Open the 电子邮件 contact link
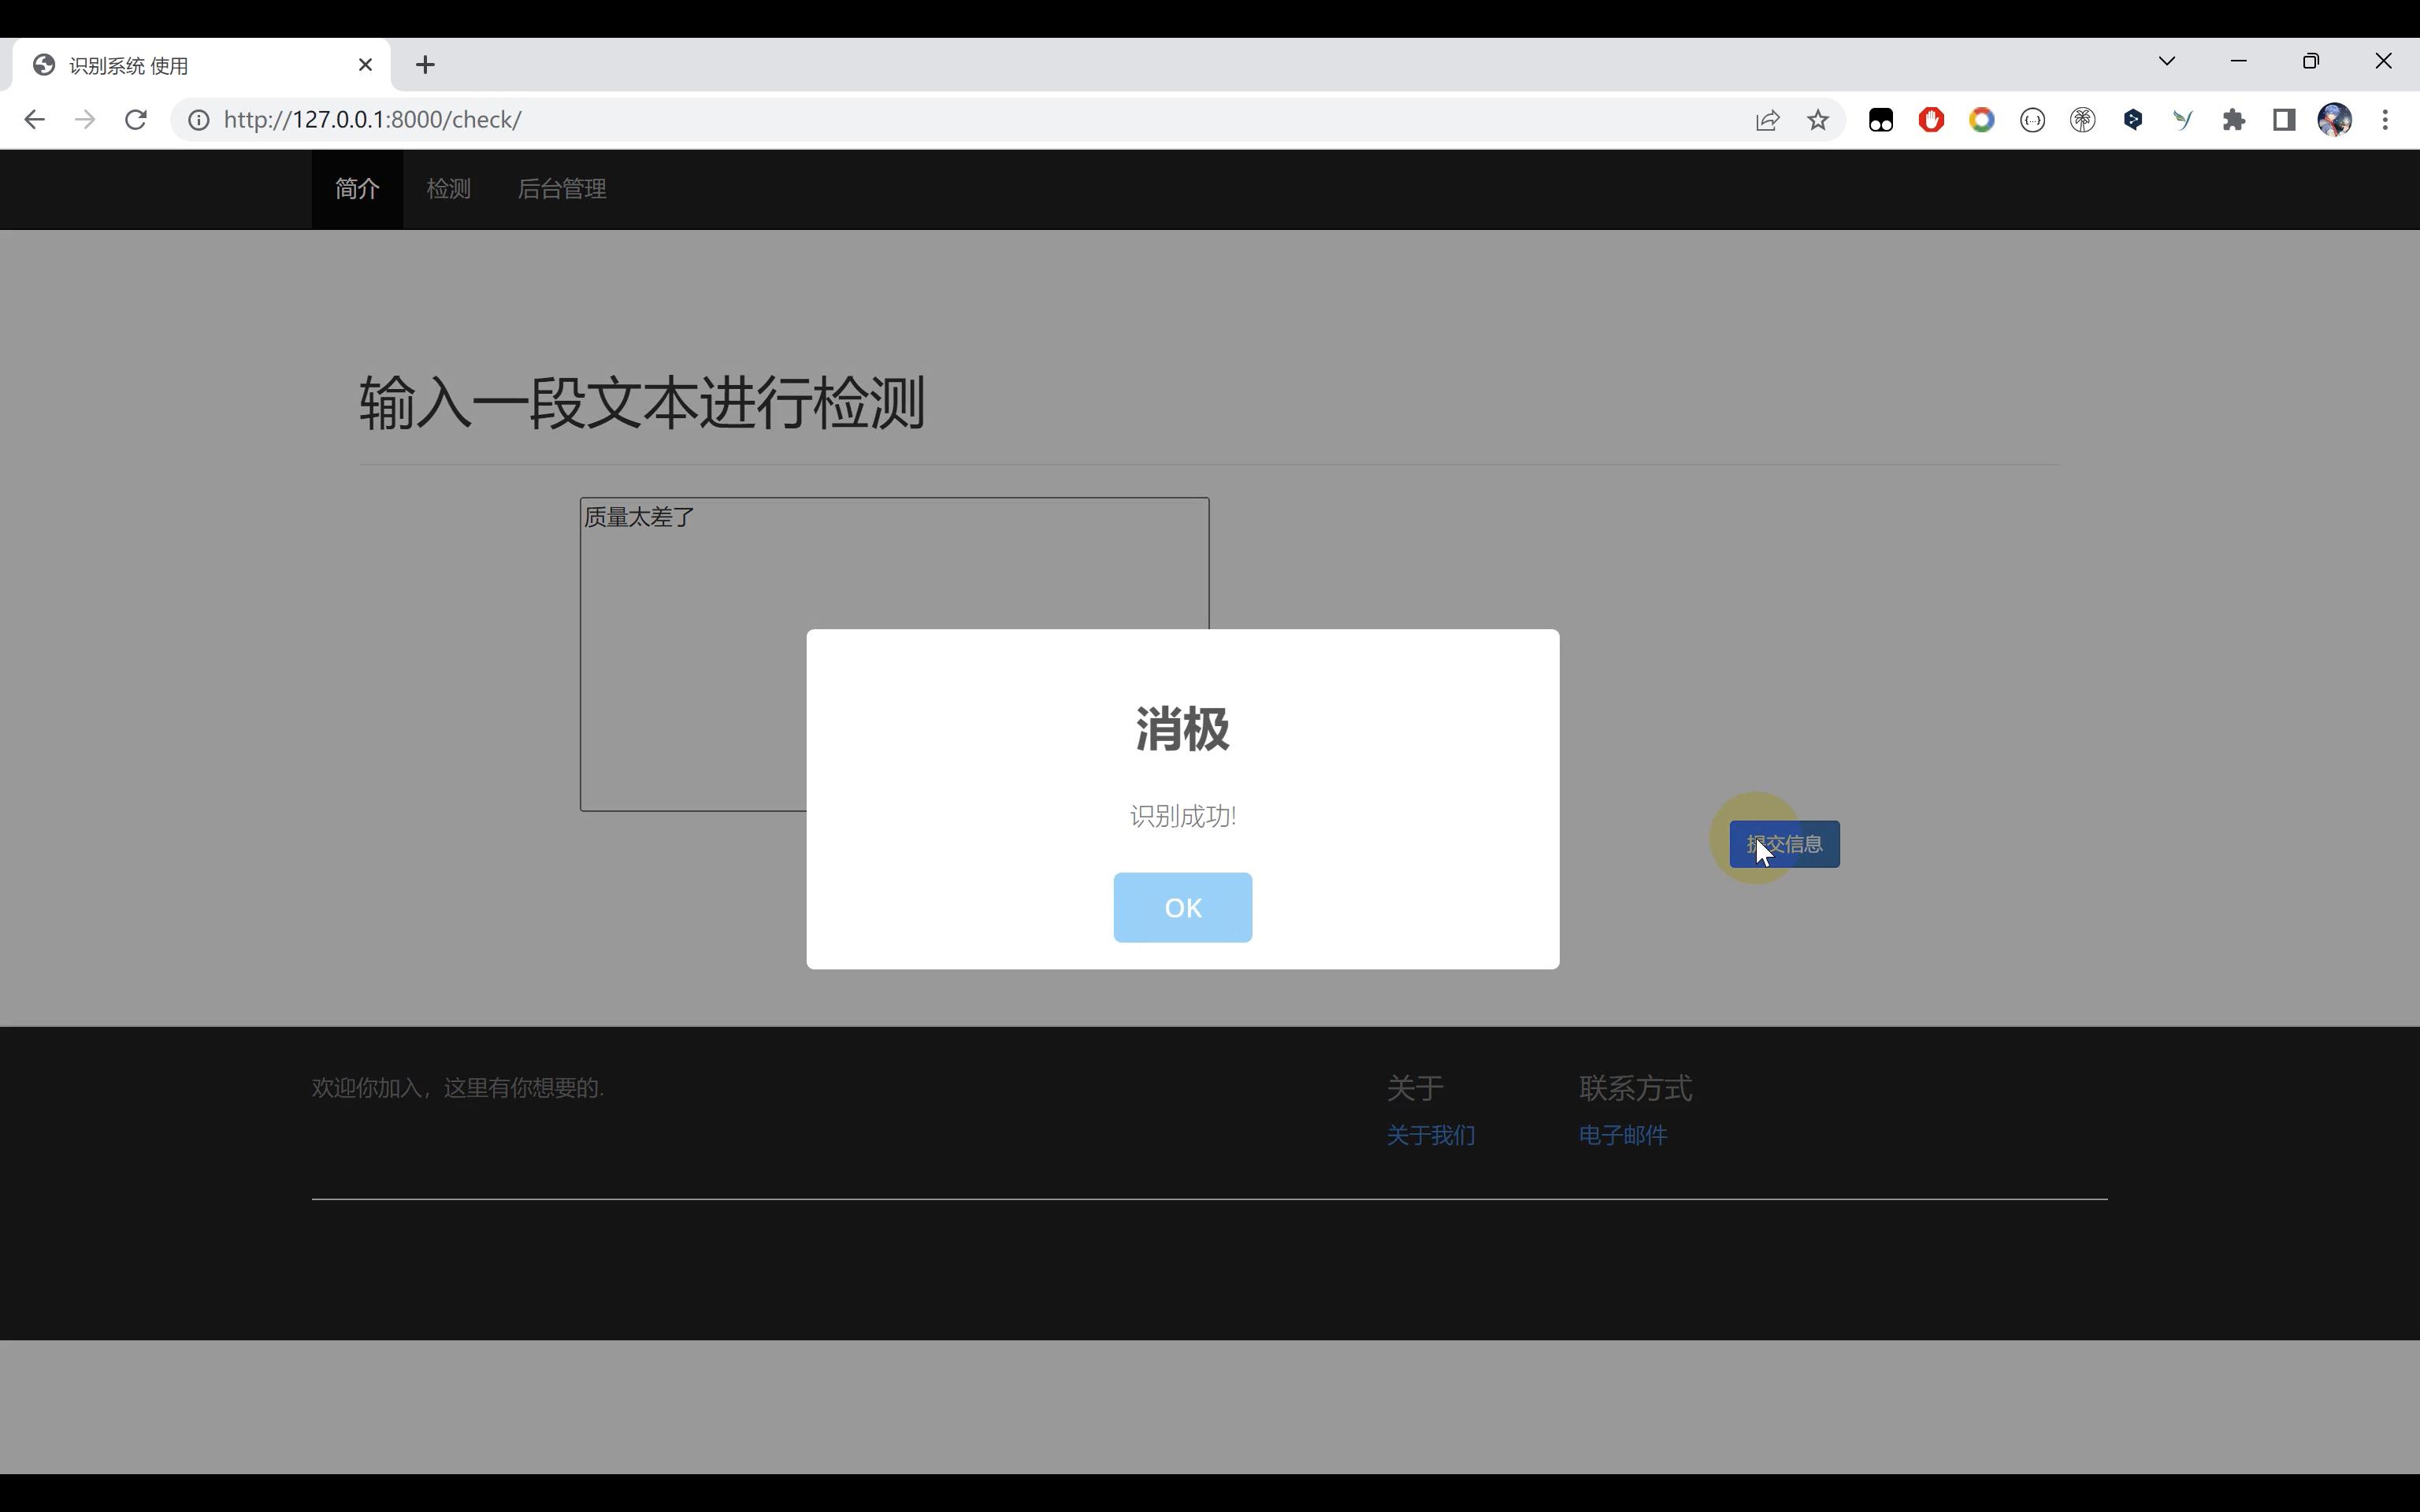The image size is (2420, 1512). tap(1621, 1135)
